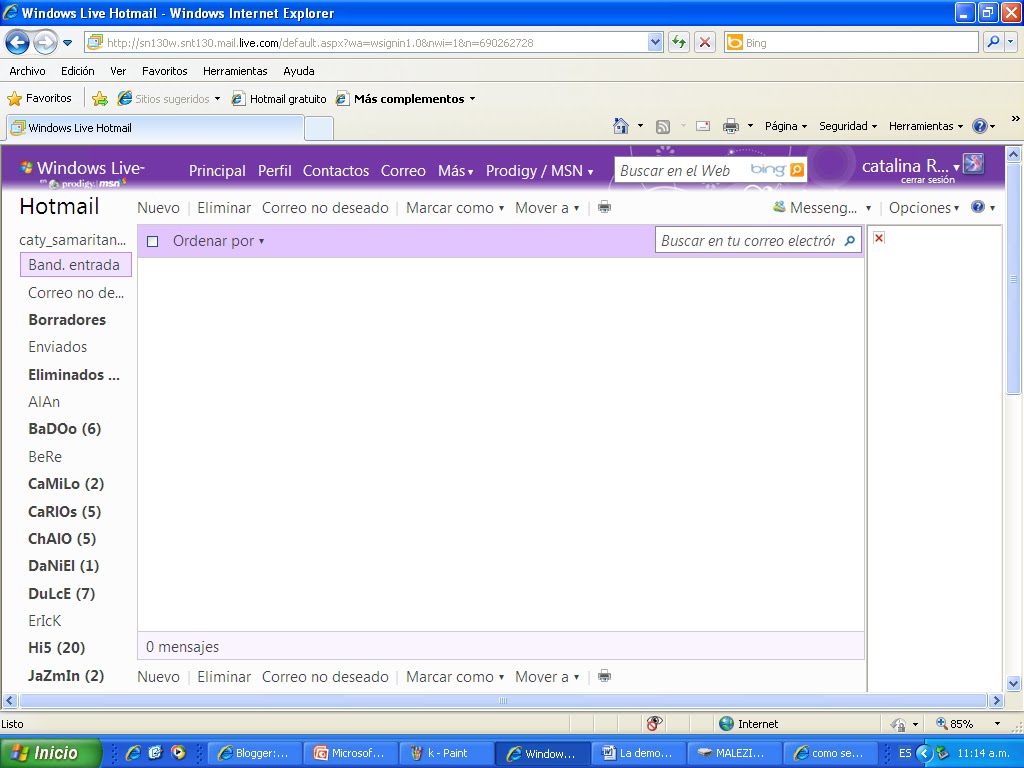This screenshot has width=1024, height=768.
Task: Expand the address bar URL dropdown
Action: (655, 42)
